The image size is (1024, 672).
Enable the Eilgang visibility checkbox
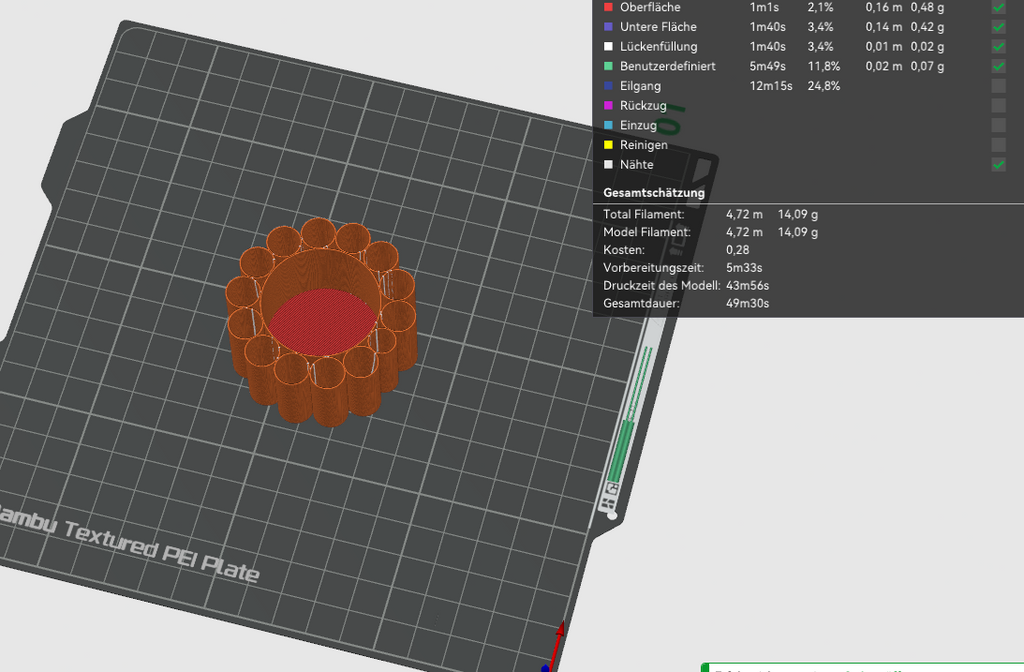pos(999,86)
